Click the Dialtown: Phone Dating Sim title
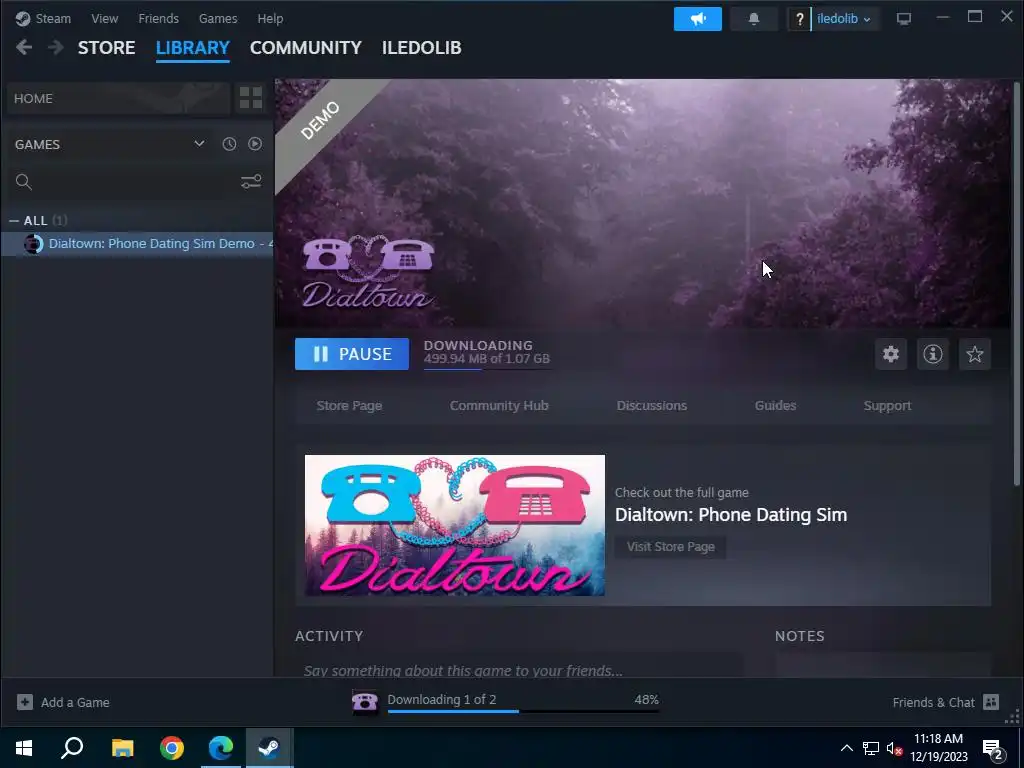 point(731,515)
